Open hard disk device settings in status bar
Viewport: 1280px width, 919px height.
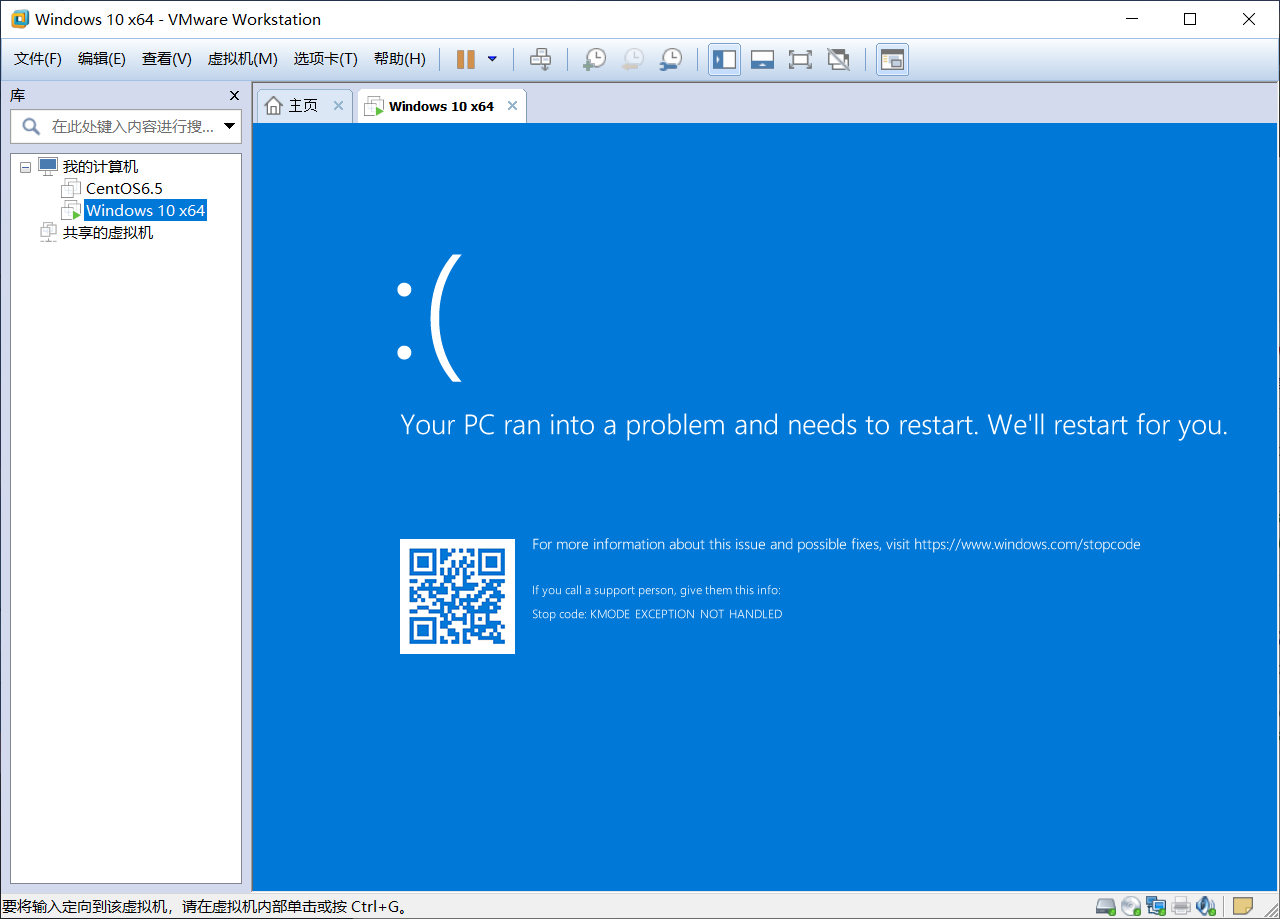pyautogui.click(x=1105, y=906)
